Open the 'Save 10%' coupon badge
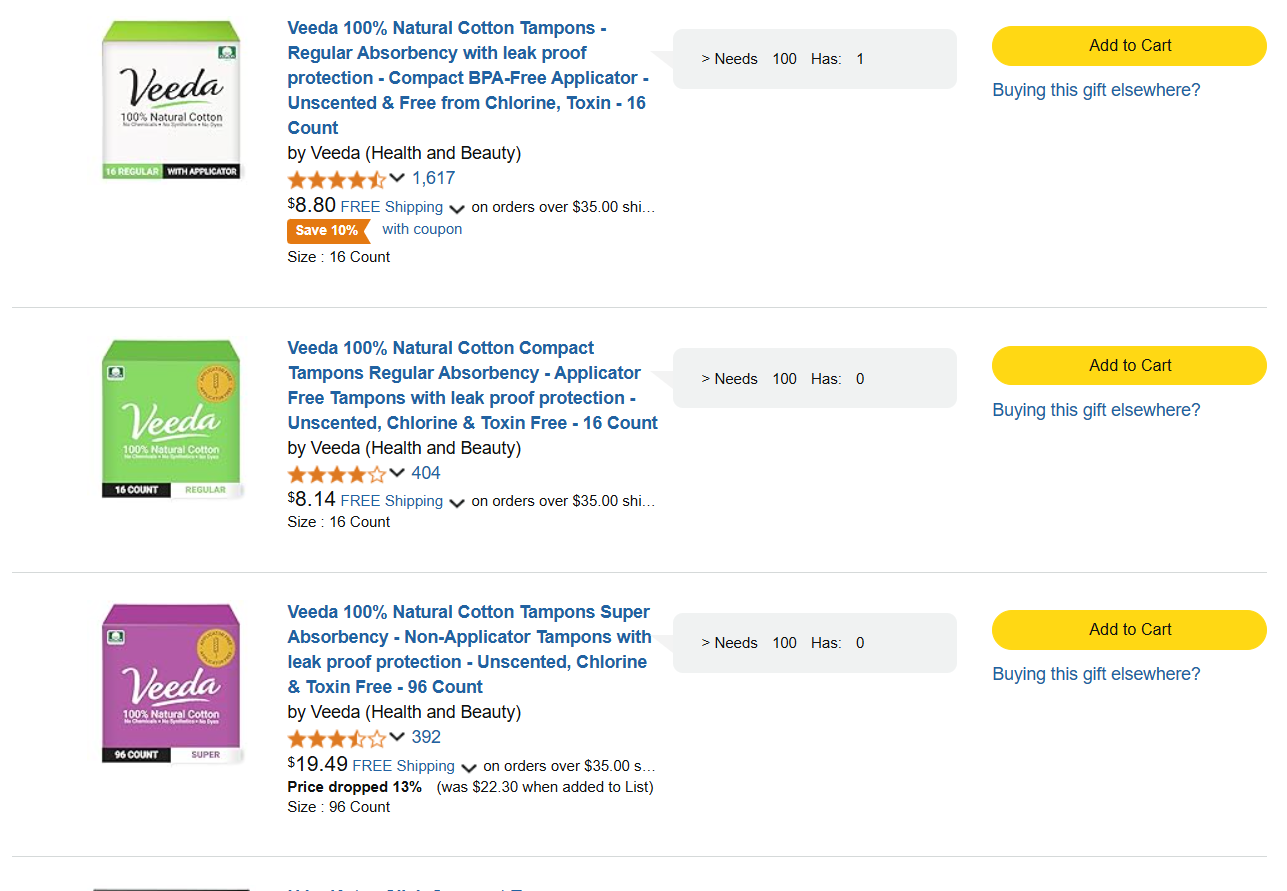This screenshot has width=1287, height=891. 328,231
